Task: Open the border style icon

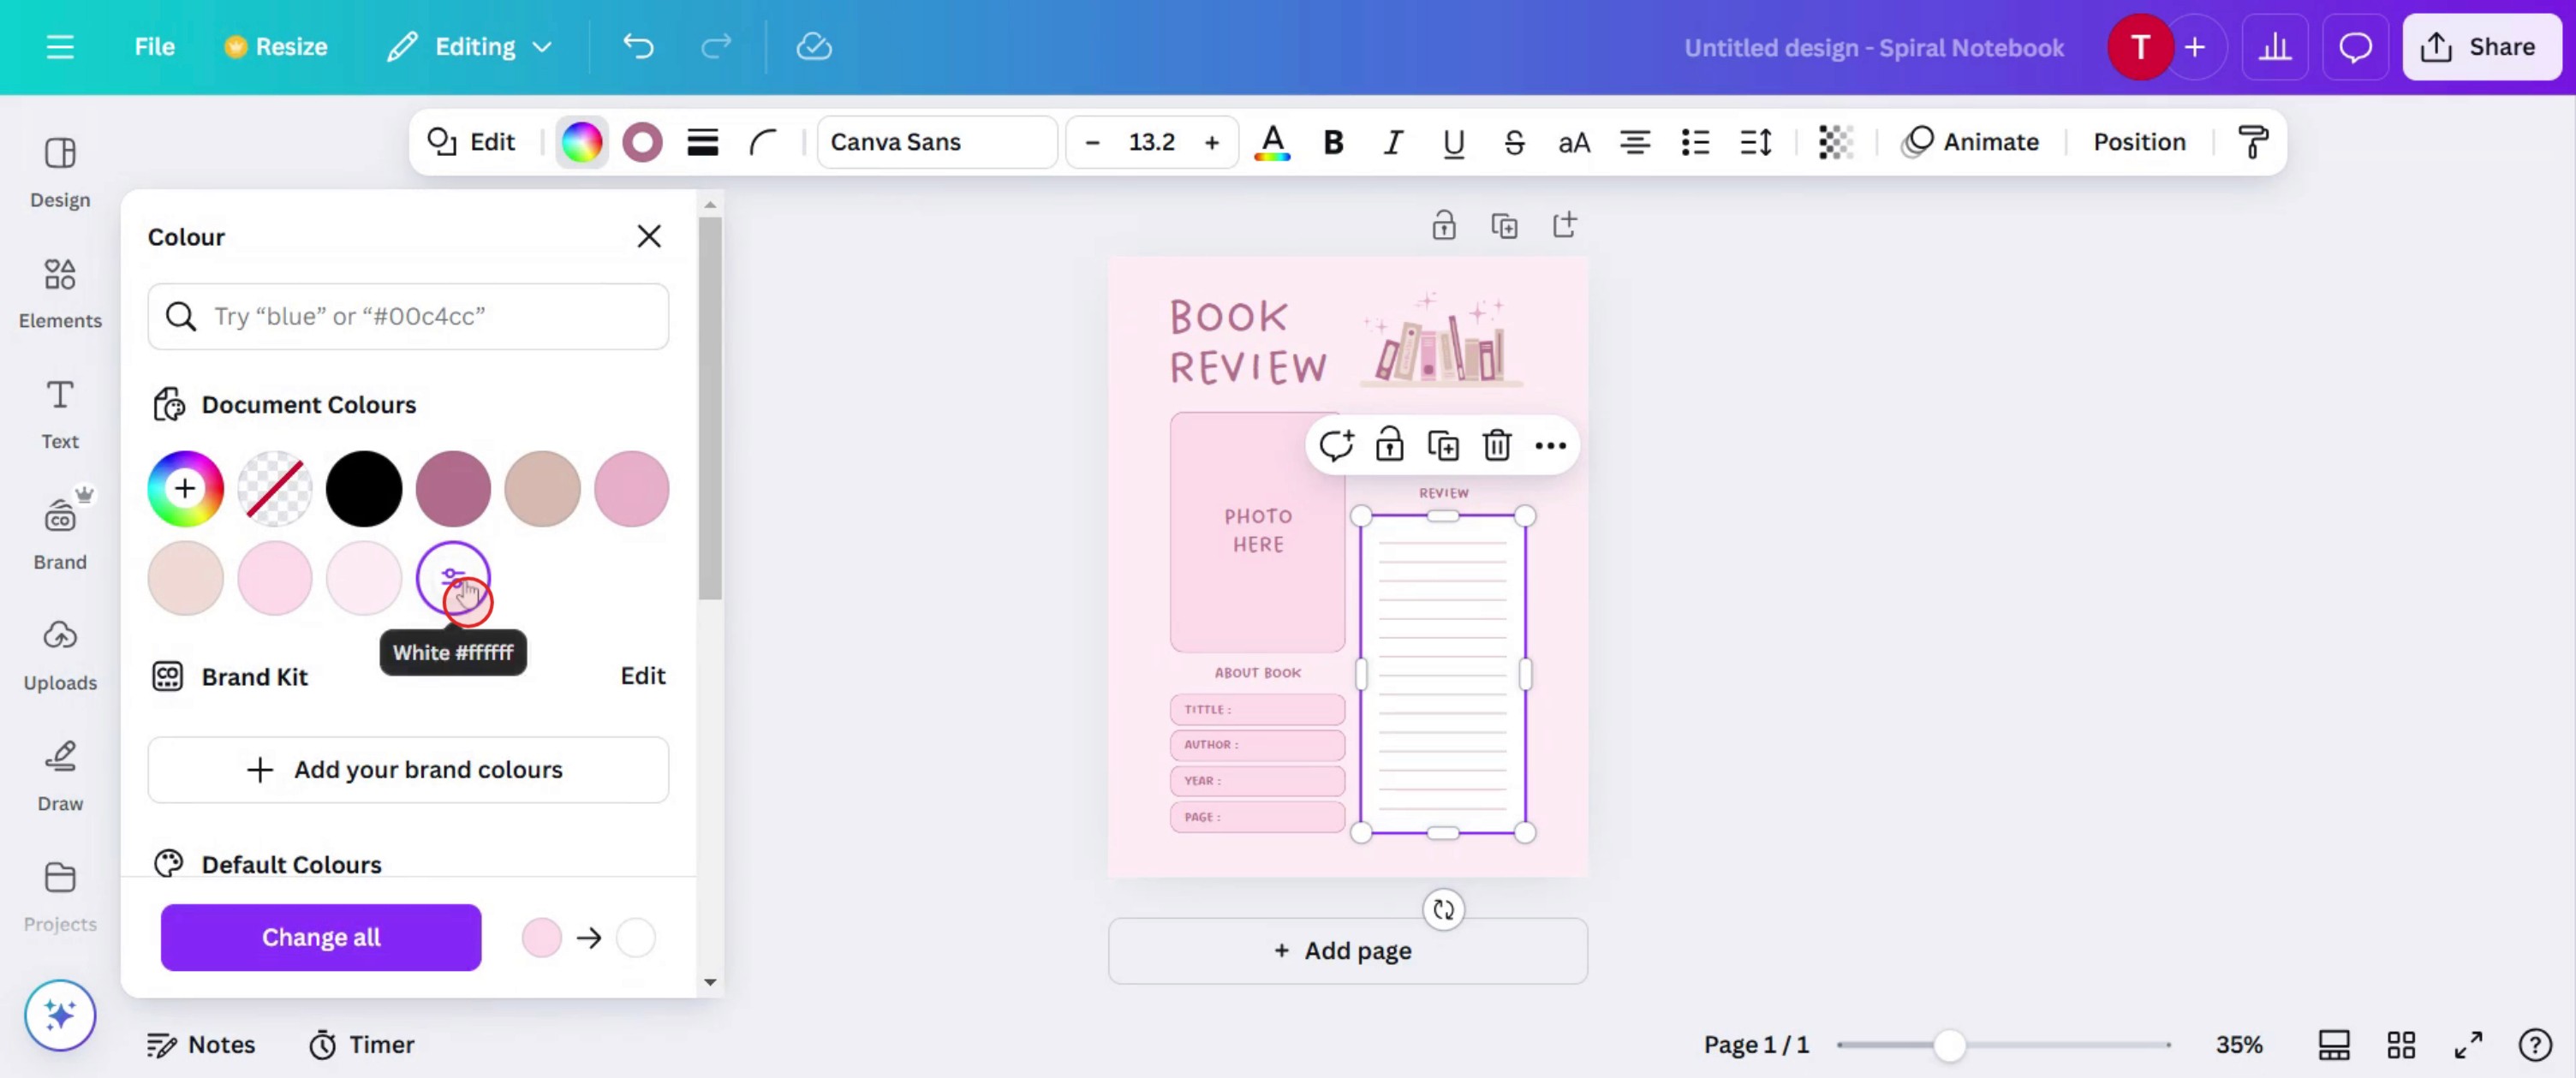Action: (x=702, y=142)
